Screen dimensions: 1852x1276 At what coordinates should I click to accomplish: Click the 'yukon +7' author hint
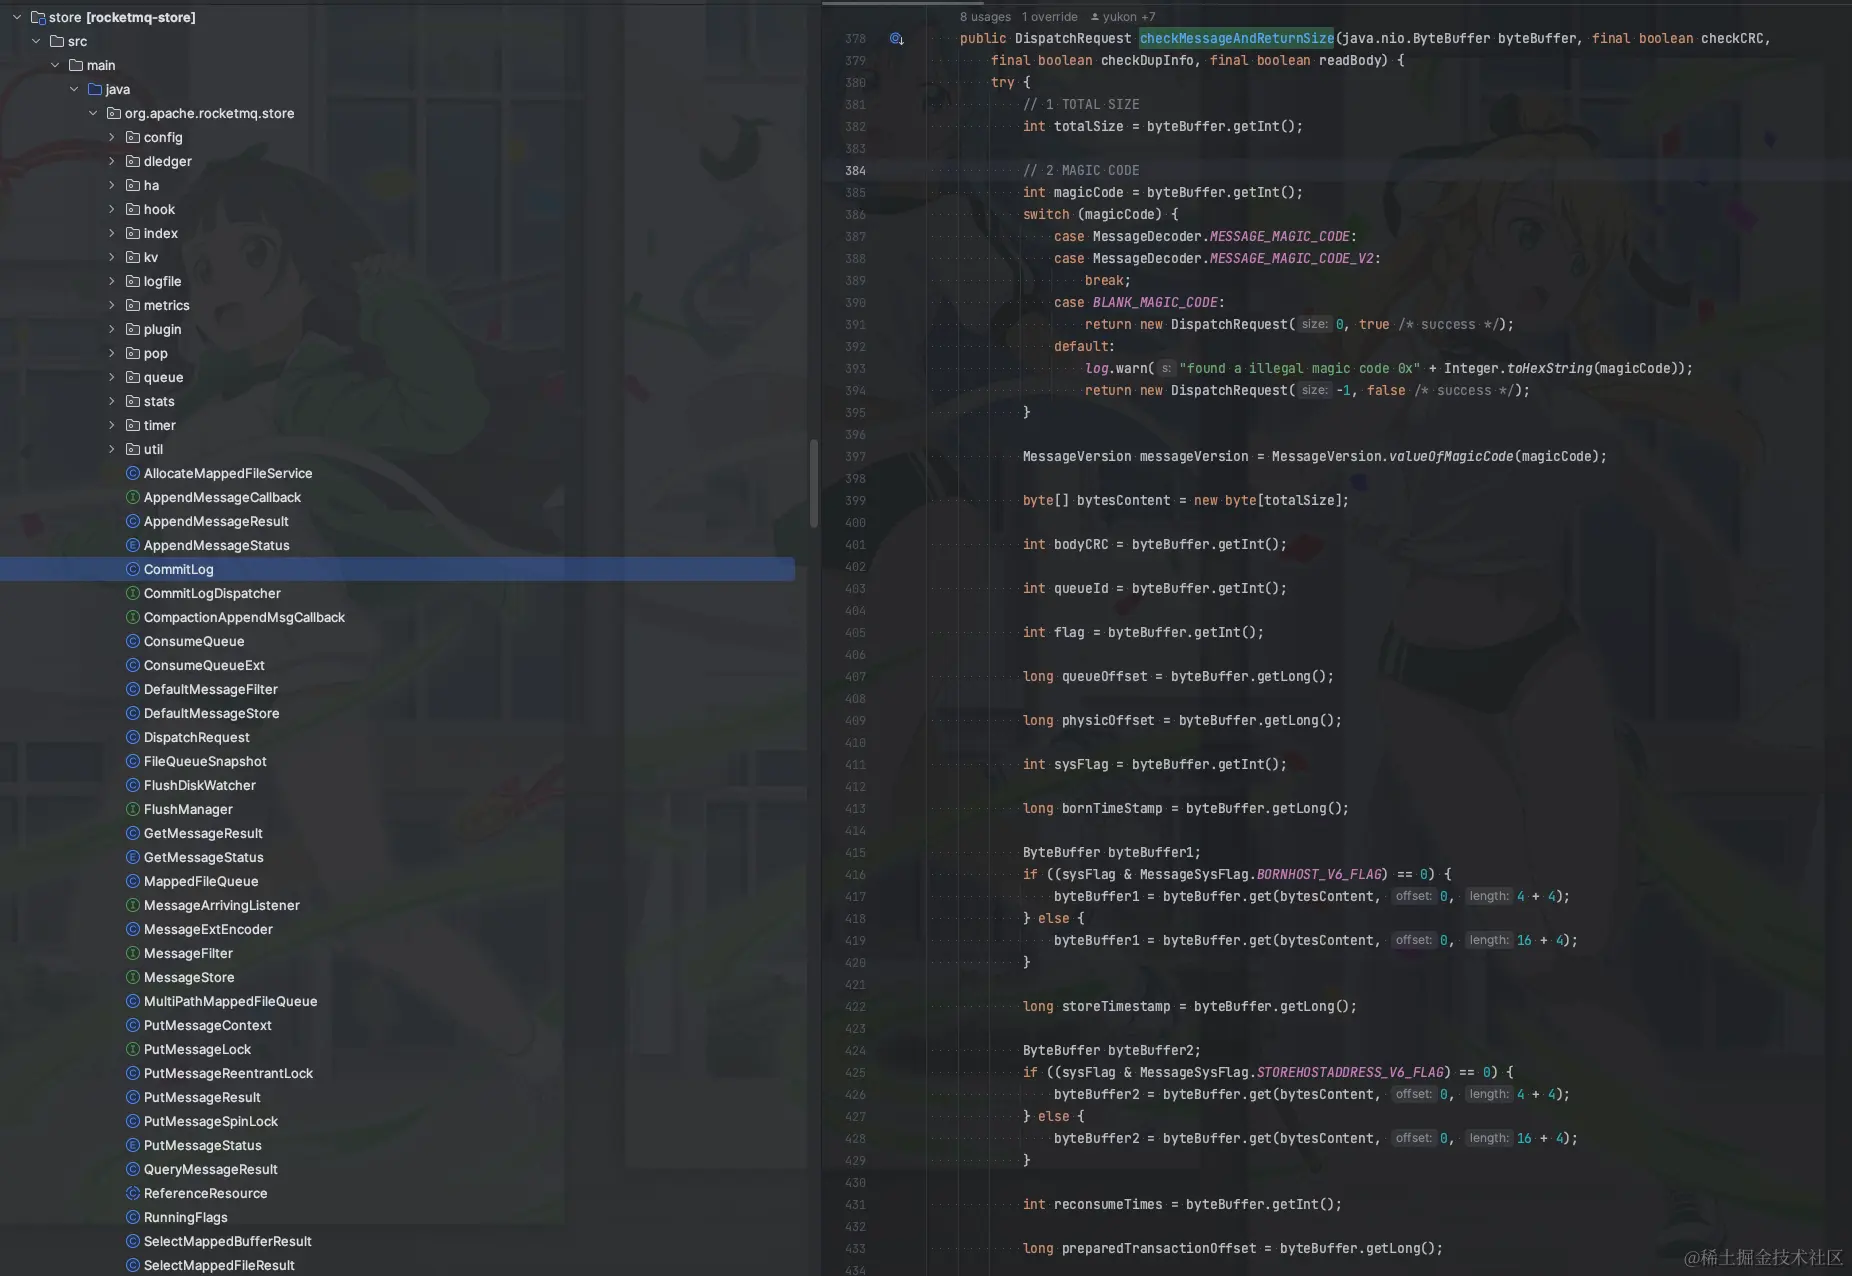[x=1123, y=17]
